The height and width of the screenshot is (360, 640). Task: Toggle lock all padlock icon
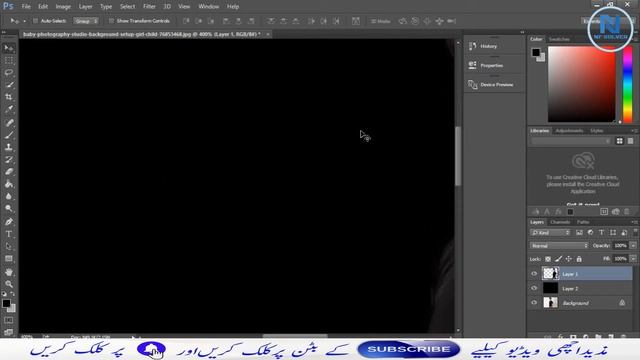579,259
